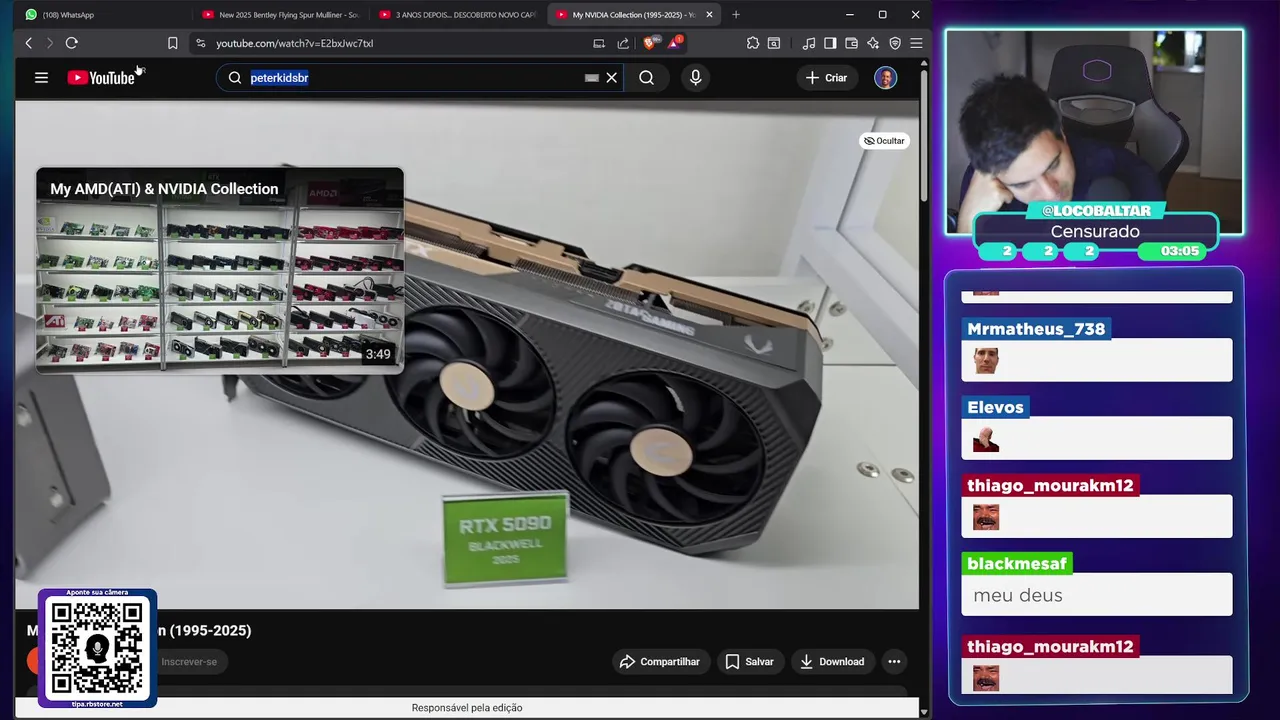Click the Download button
The width and height of the screenshot is (1280, 720).
coord(831,661)
